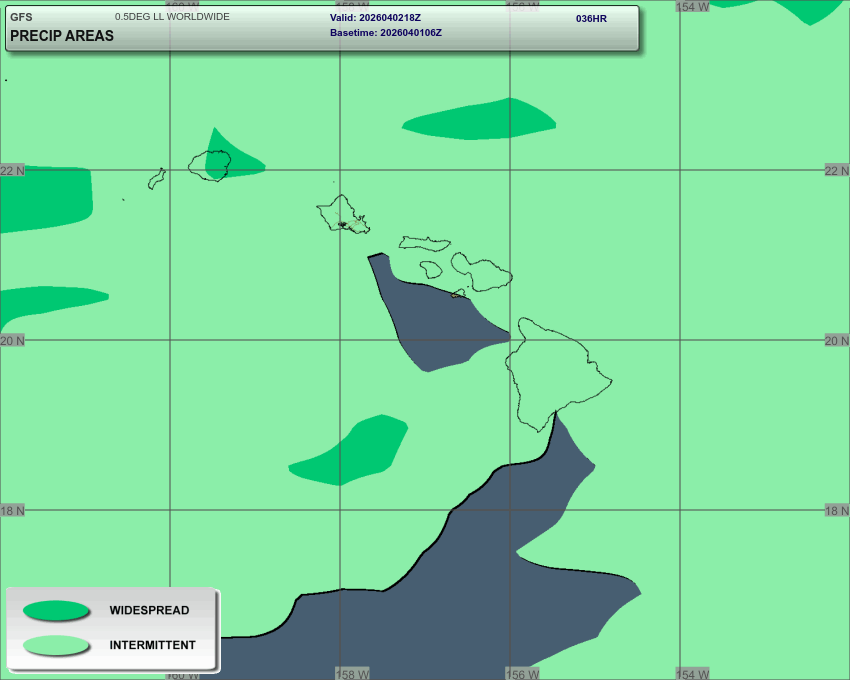850x680 pixels.
Task: Click the GFS model label
Action: tap(21, 17)
